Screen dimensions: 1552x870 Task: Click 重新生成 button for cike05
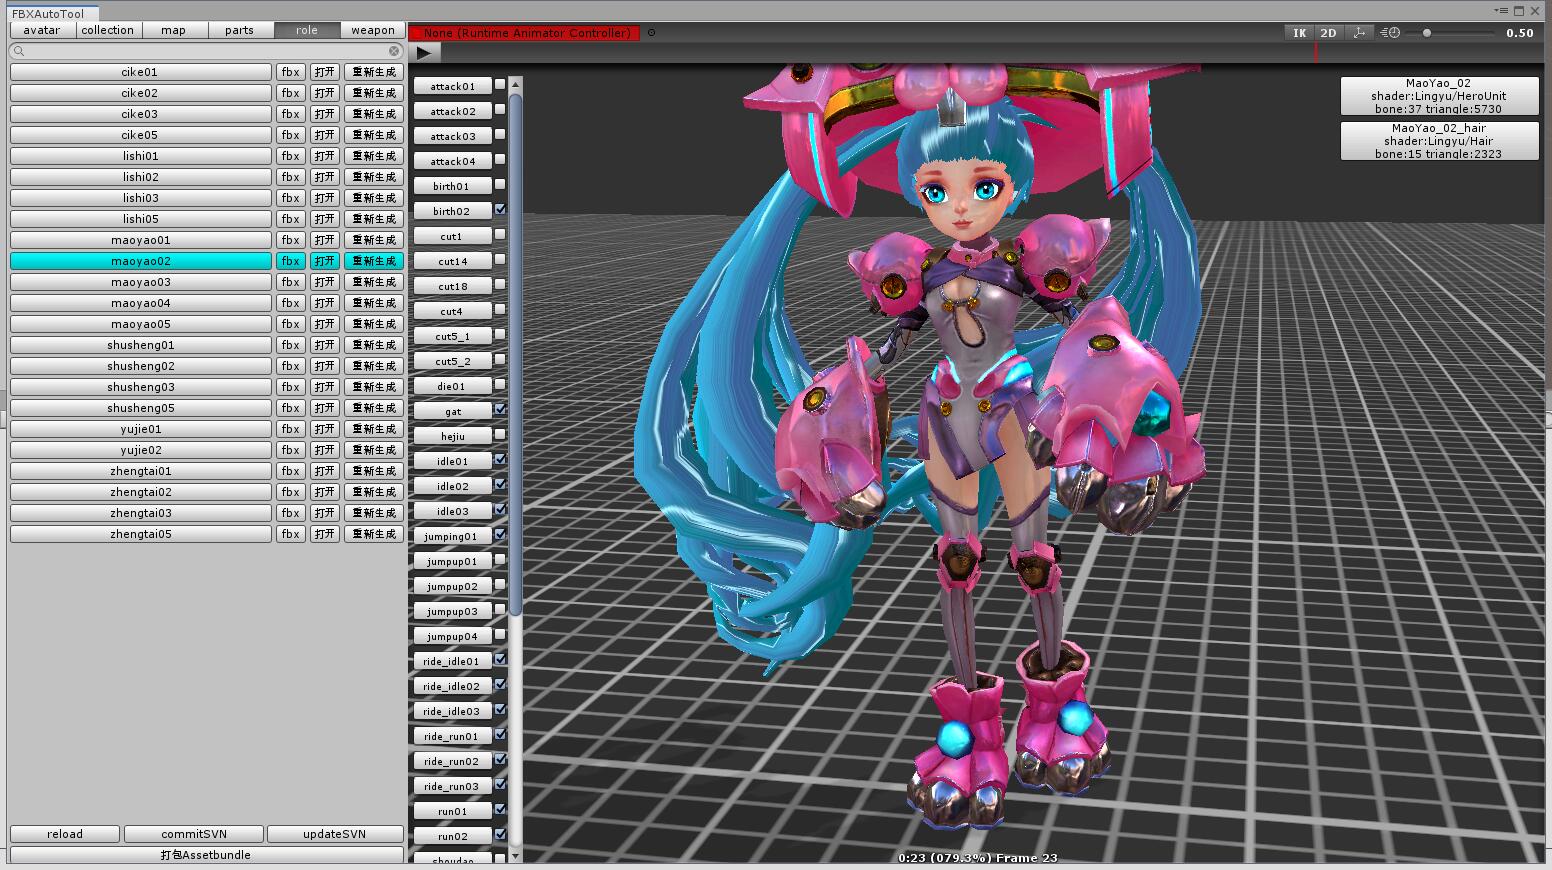(x=374, y=135)
